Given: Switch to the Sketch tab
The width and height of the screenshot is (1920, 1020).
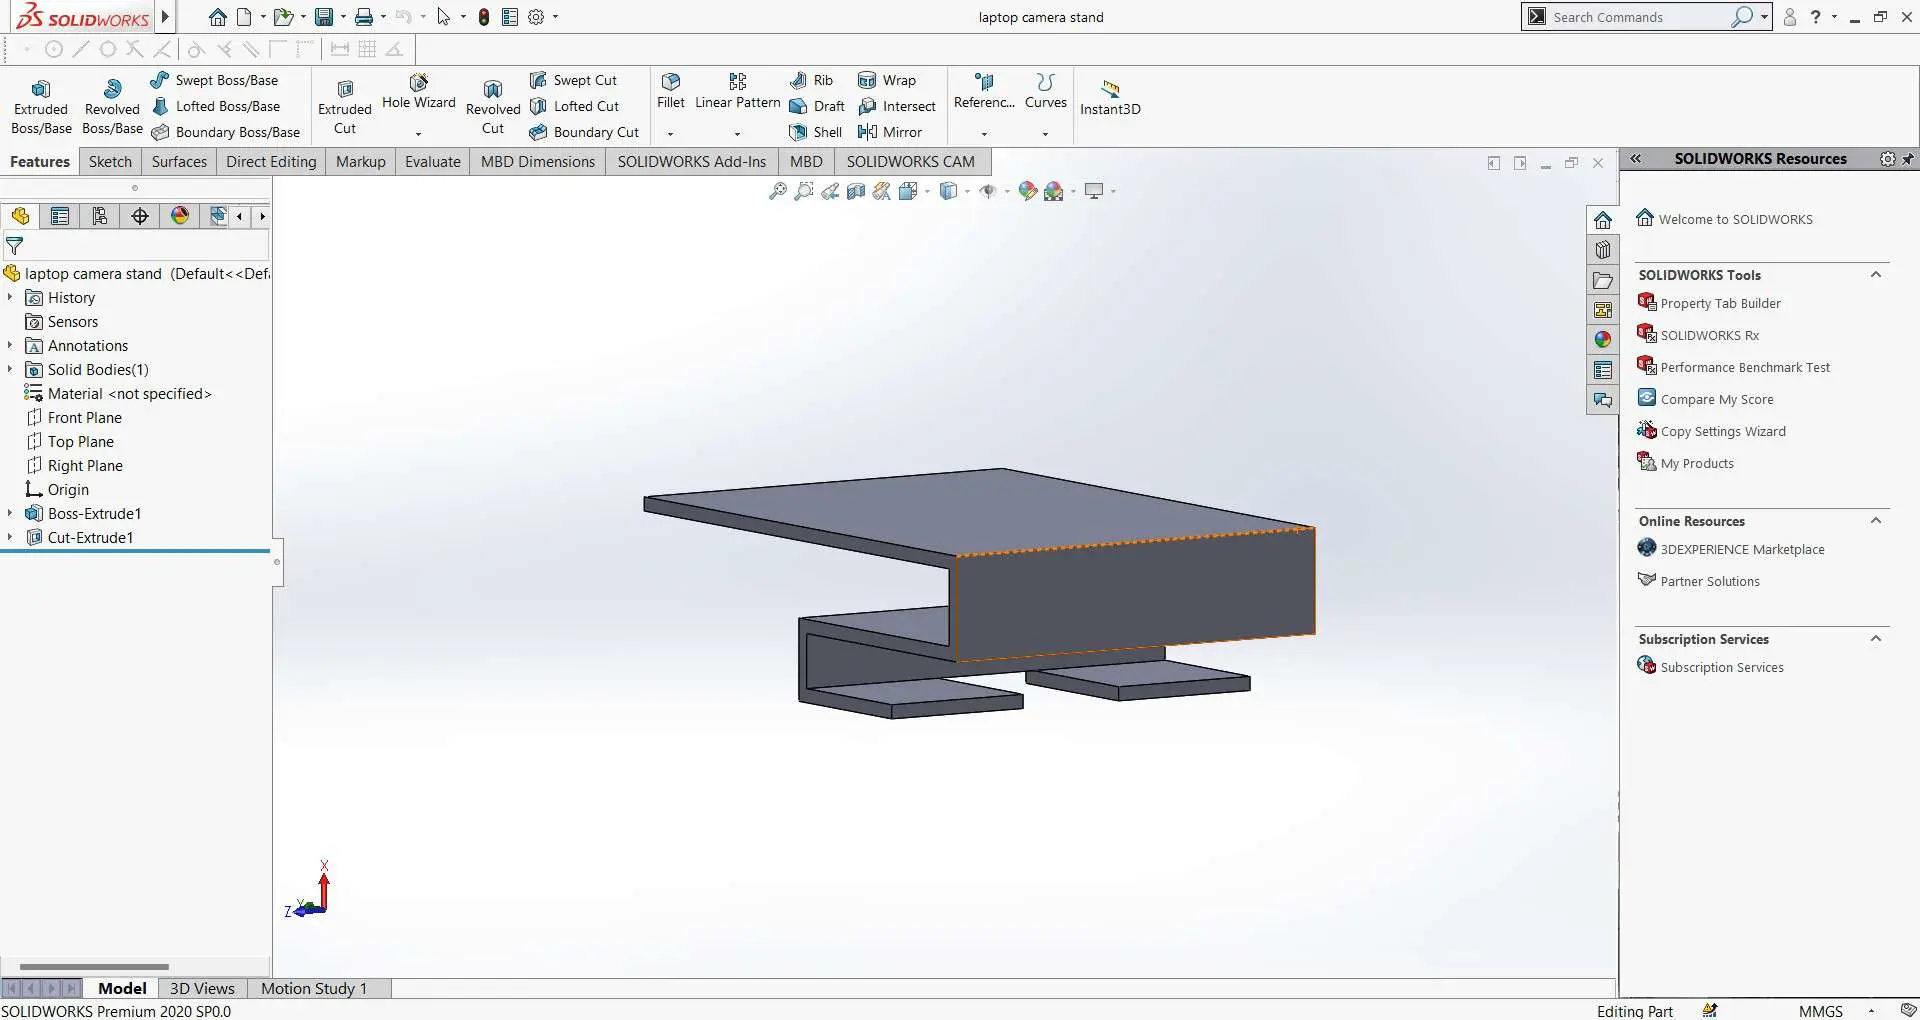Looking at the screenshot, I should coord(110,162).
